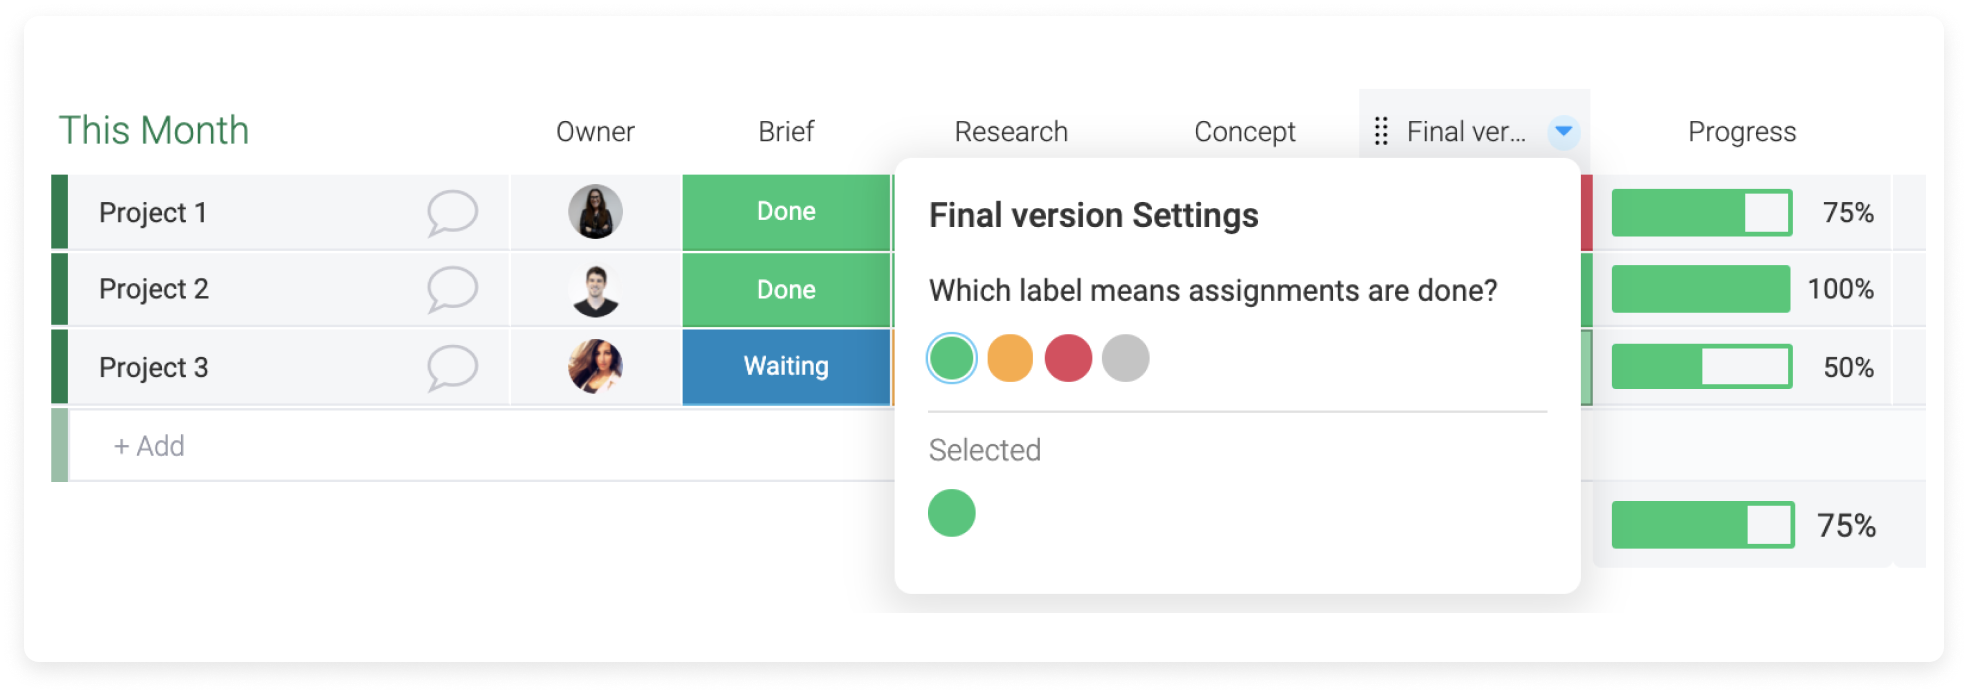Open Project 2 conversation bubble
The height and width of the screenshot is (694, 1968).
(452, 289)
